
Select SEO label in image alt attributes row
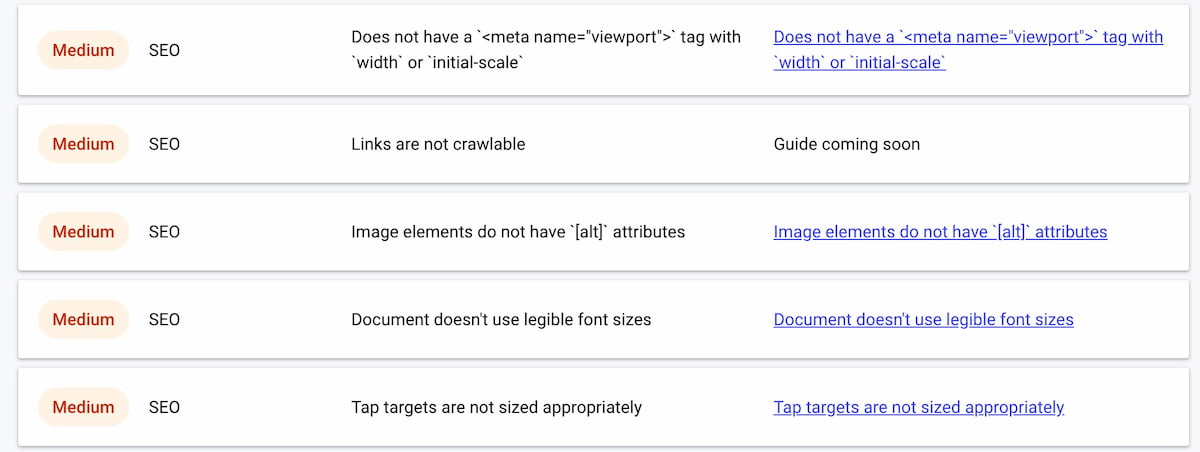point(164,232)
